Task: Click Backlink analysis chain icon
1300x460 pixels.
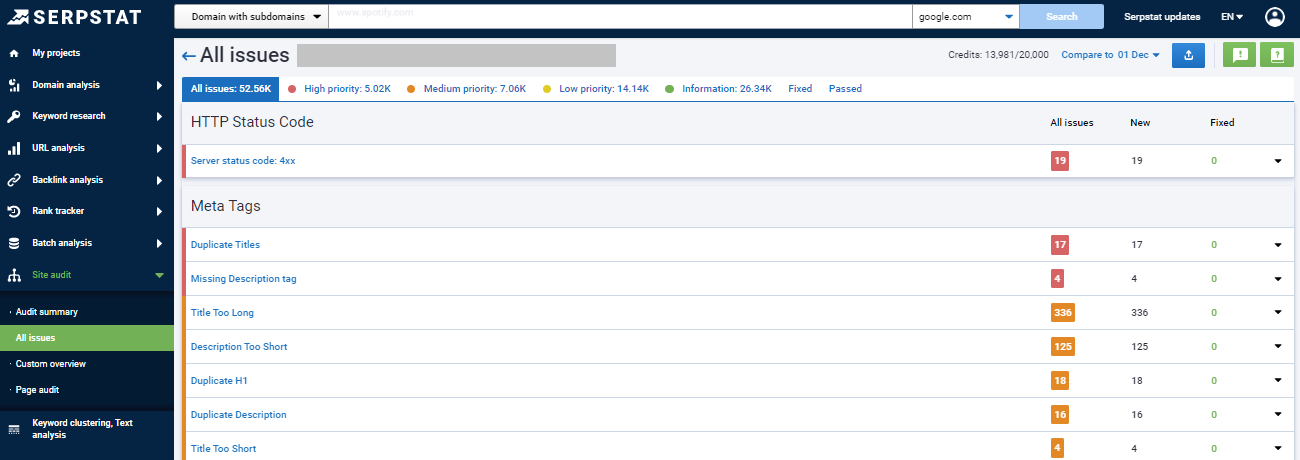Action: pyautogui.click(x=14, y=180)
